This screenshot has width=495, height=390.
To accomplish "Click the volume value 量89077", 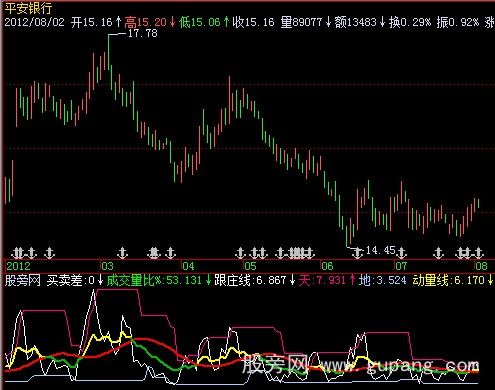I will (302, 22).
